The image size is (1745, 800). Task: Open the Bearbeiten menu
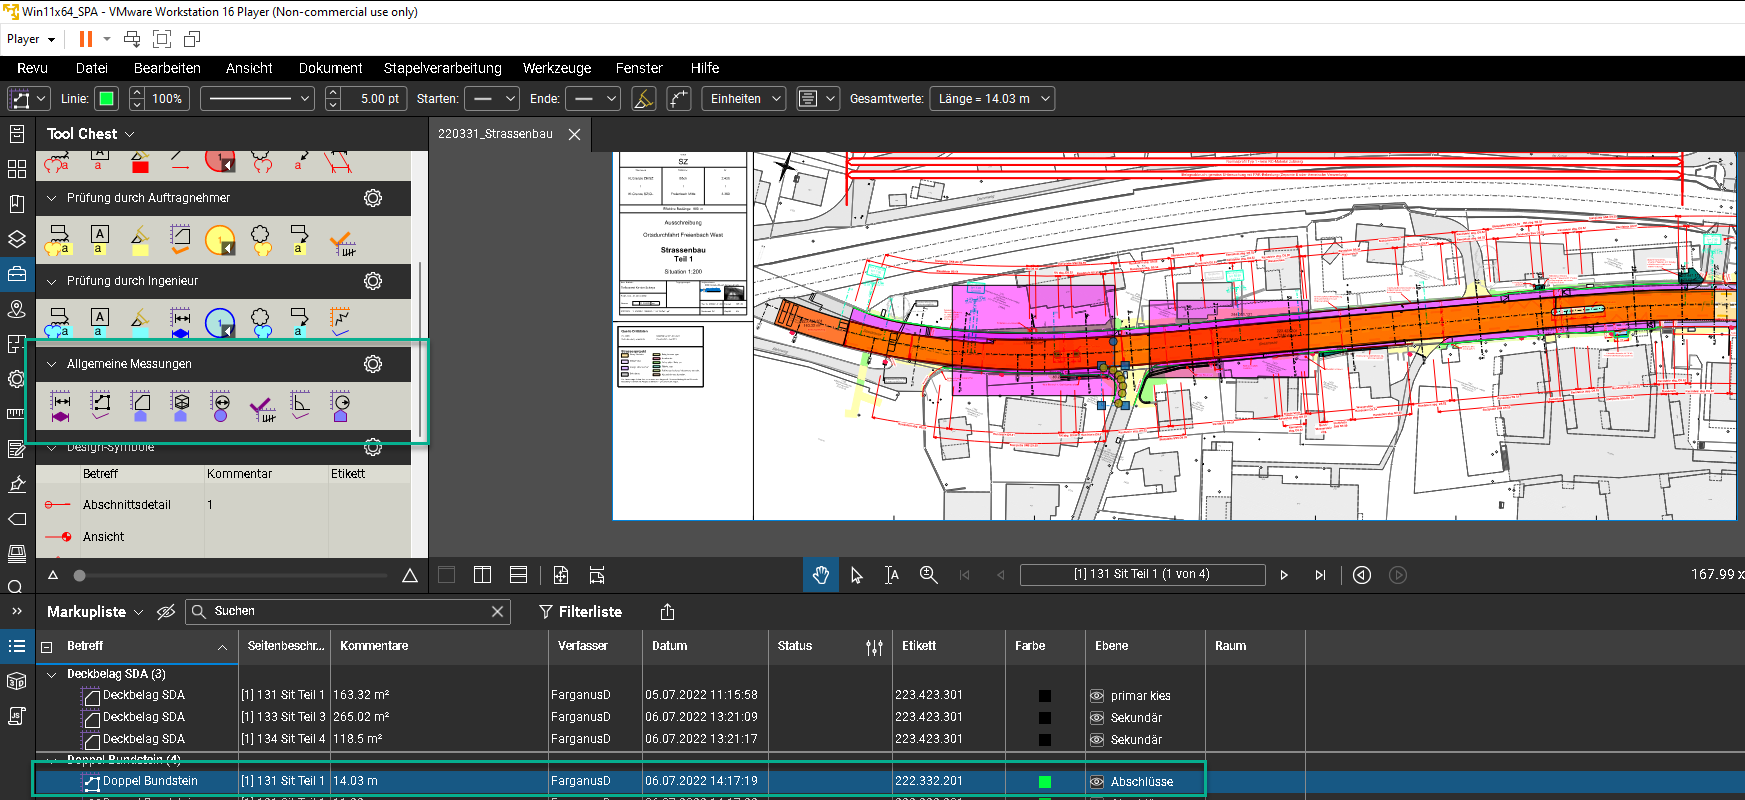point(167,68)
